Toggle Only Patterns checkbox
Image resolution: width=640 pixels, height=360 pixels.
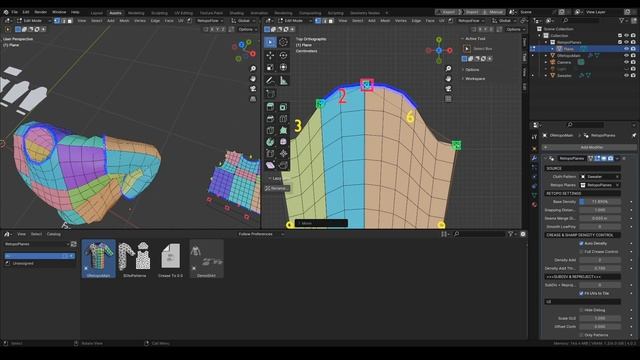click(581, 335)
